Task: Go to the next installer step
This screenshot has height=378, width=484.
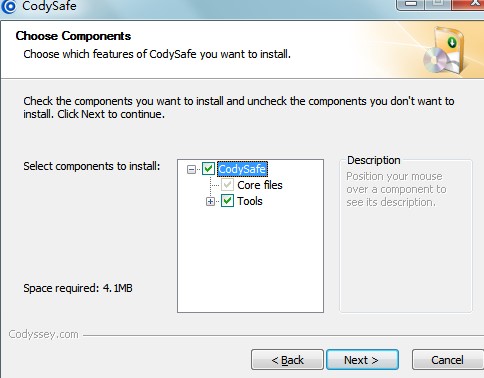Action: [x=362, y=360]
